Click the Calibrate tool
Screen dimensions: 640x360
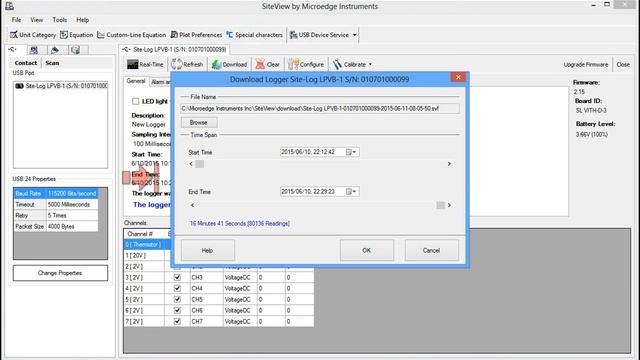click(x=349, y=64)
